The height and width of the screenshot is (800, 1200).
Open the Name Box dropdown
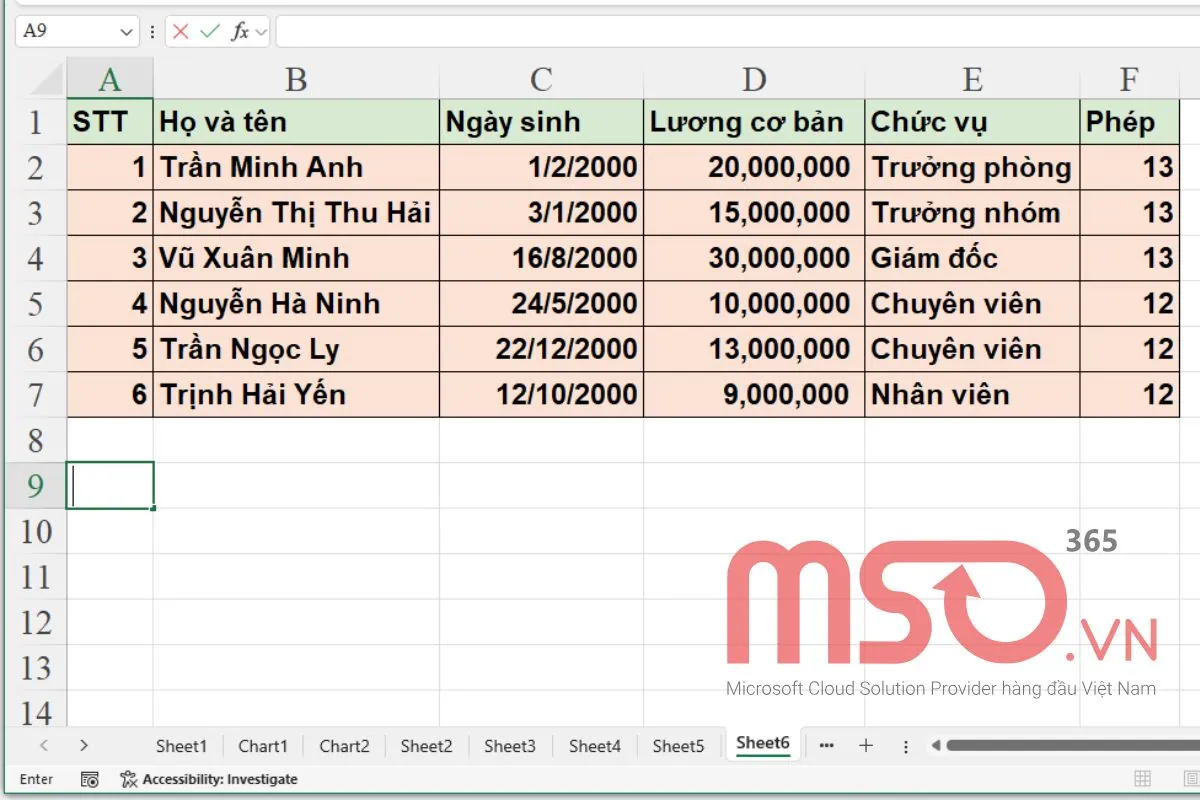pos(126,31)
